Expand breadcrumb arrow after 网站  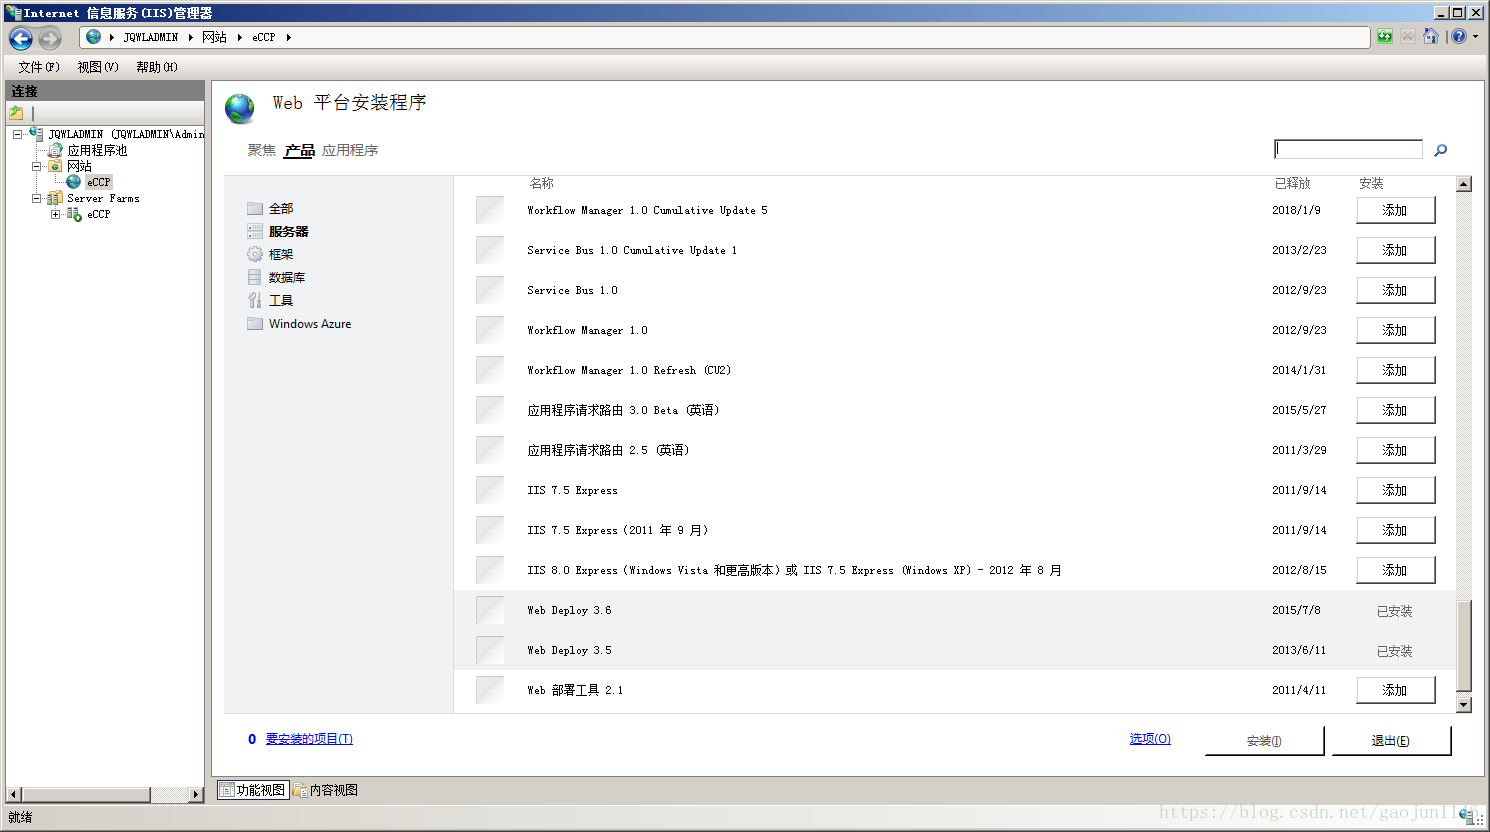click(240, 37)
